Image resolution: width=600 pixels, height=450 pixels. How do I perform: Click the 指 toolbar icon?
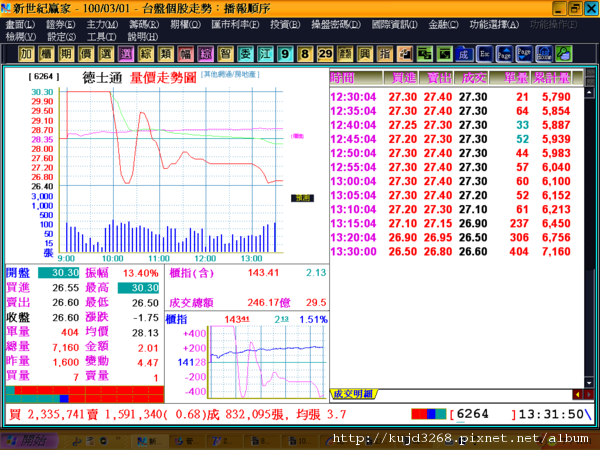click(385, 54)
